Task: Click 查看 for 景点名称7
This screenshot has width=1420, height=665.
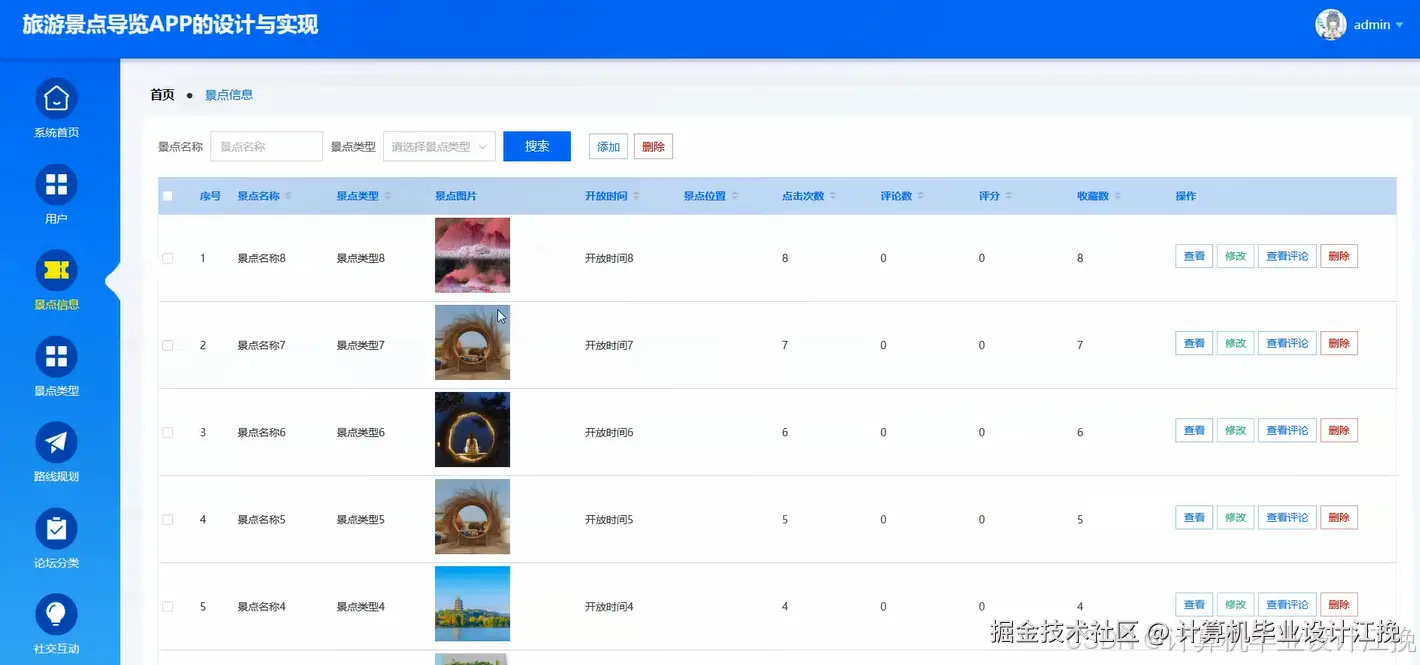Action: click(1194, 343)
